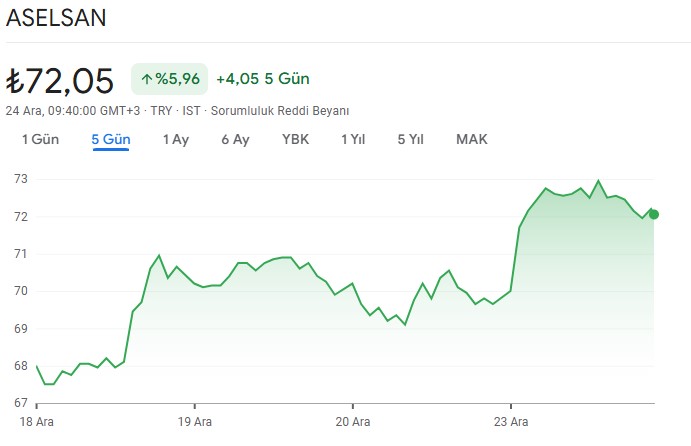Open the YBK year-to-date tab
The image size is (691, 446).
pyautogui.click(x=295, y=139)
